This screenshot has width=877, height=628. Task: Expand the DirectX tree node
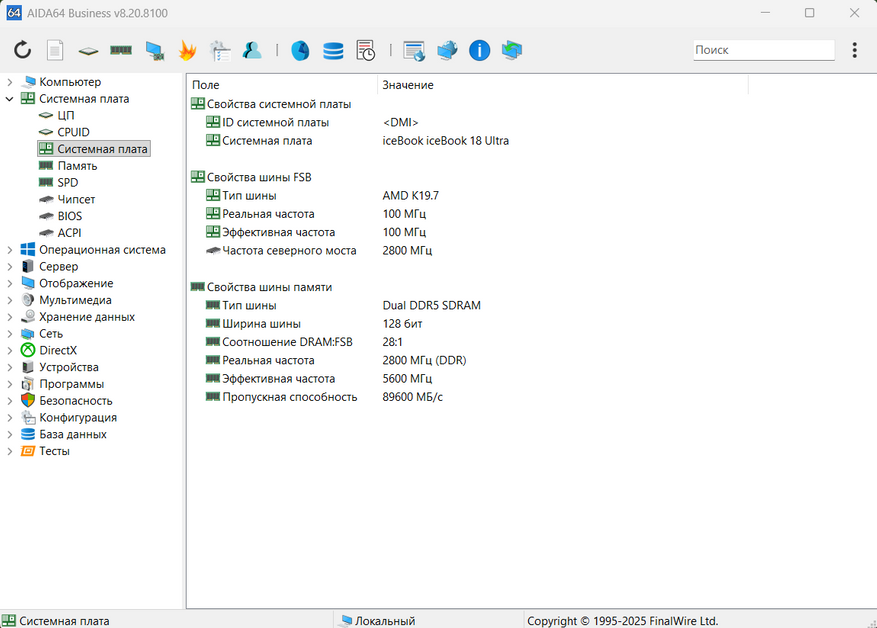(x=10, y=351)
